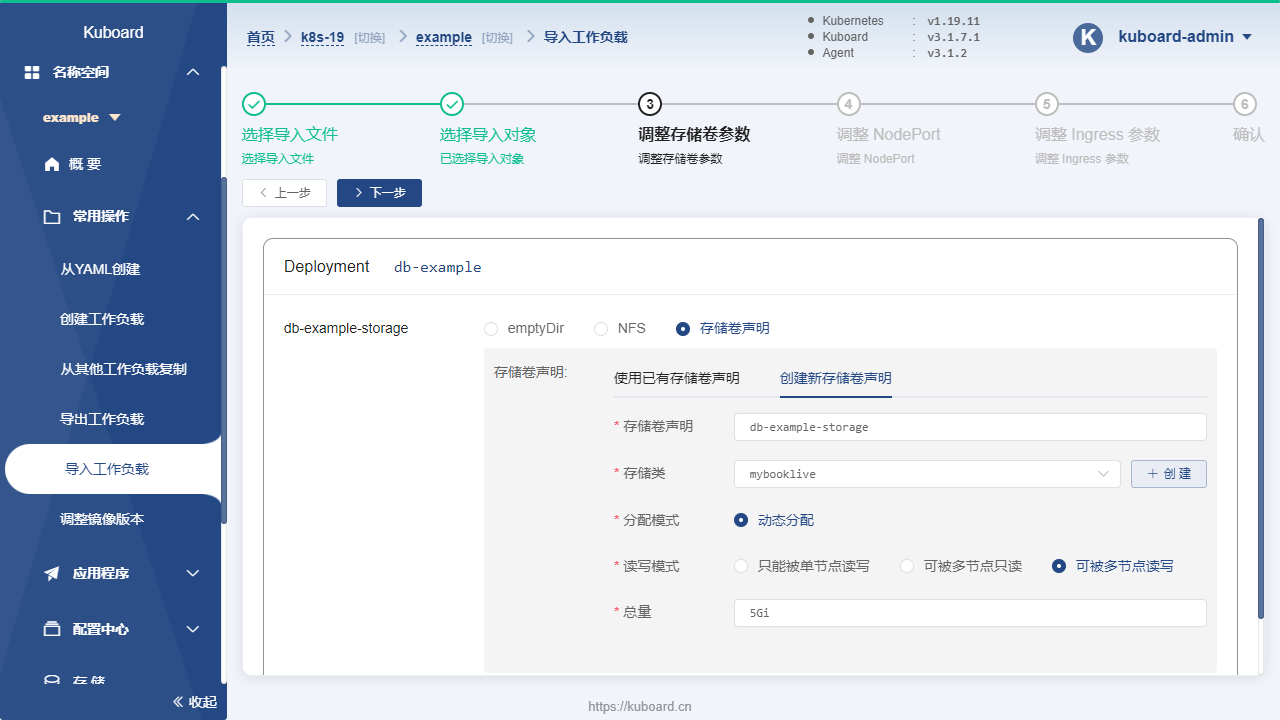Click the 存储 disk icon in sidebar

(52, 680)
